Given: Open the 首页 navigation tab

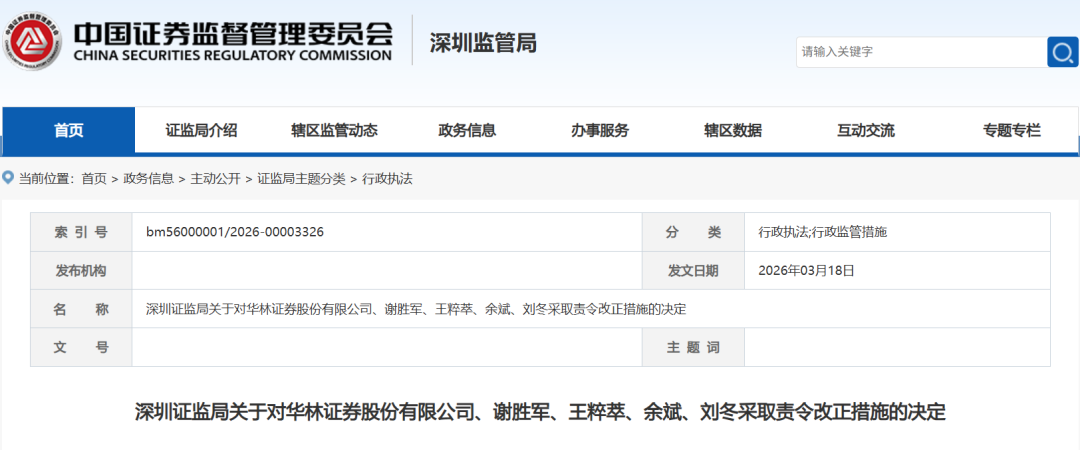Looking at the screenshot, I should click(x=69, y=130).
